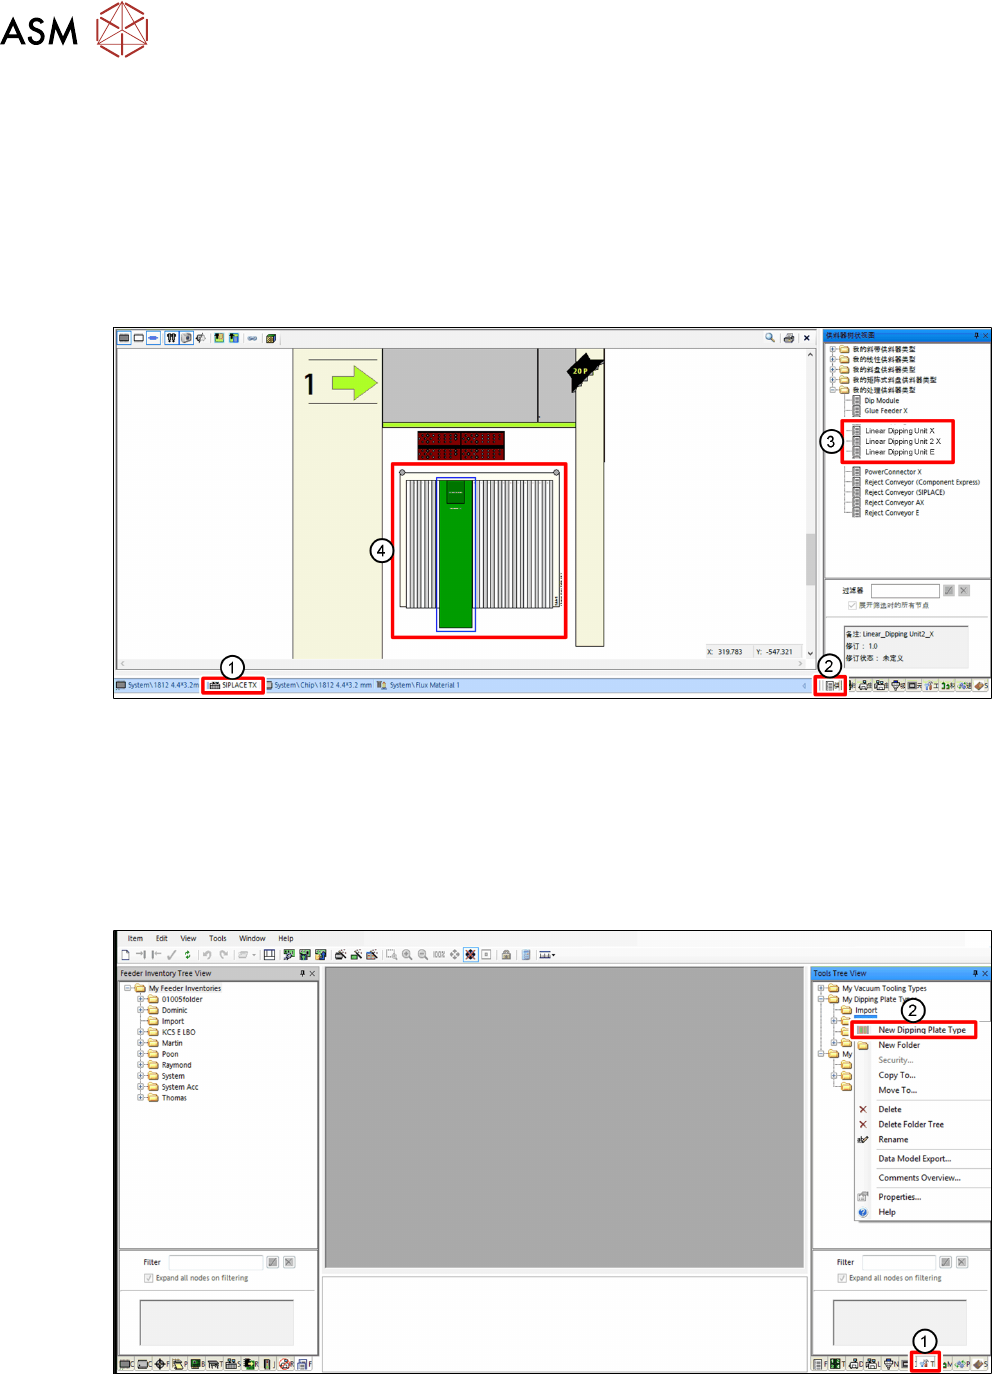992x1374 pixels.
Task: Click the pan four-arrow toolbar icon
Action: tap(455, 955)
